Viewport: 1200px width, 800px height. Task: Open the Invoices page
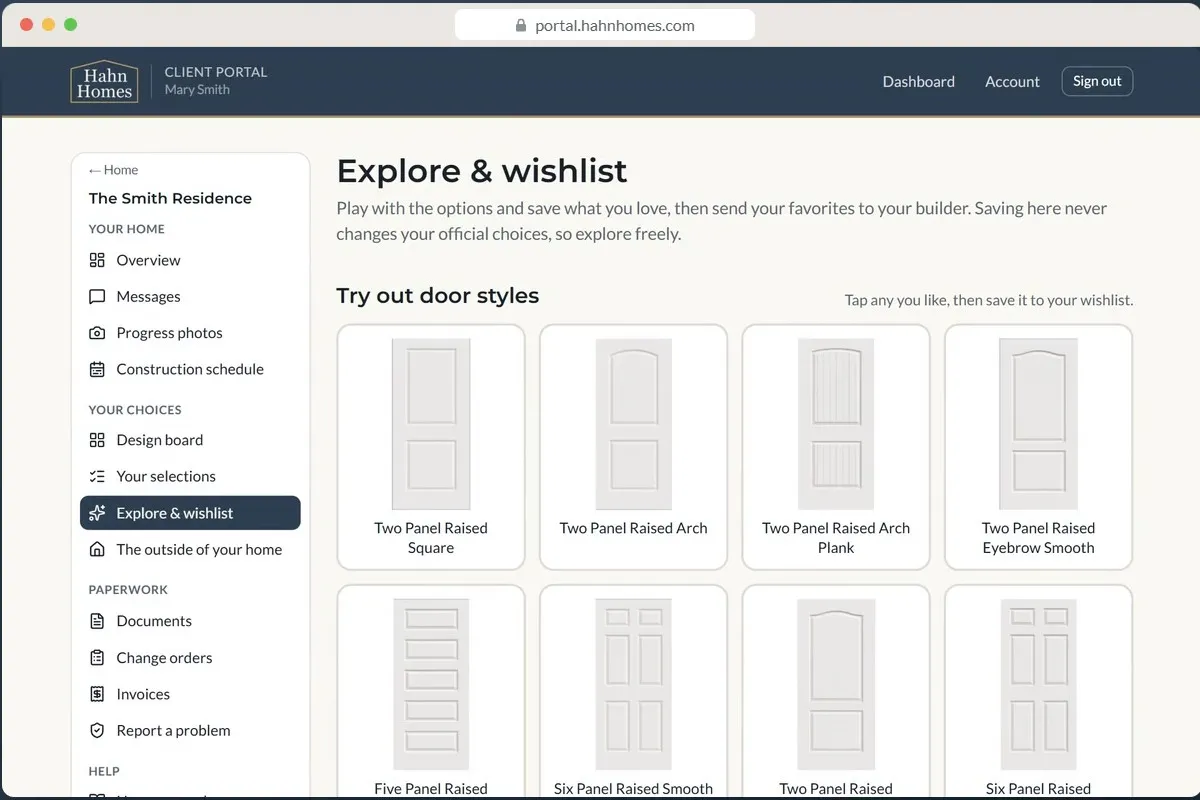coord(190,694)
